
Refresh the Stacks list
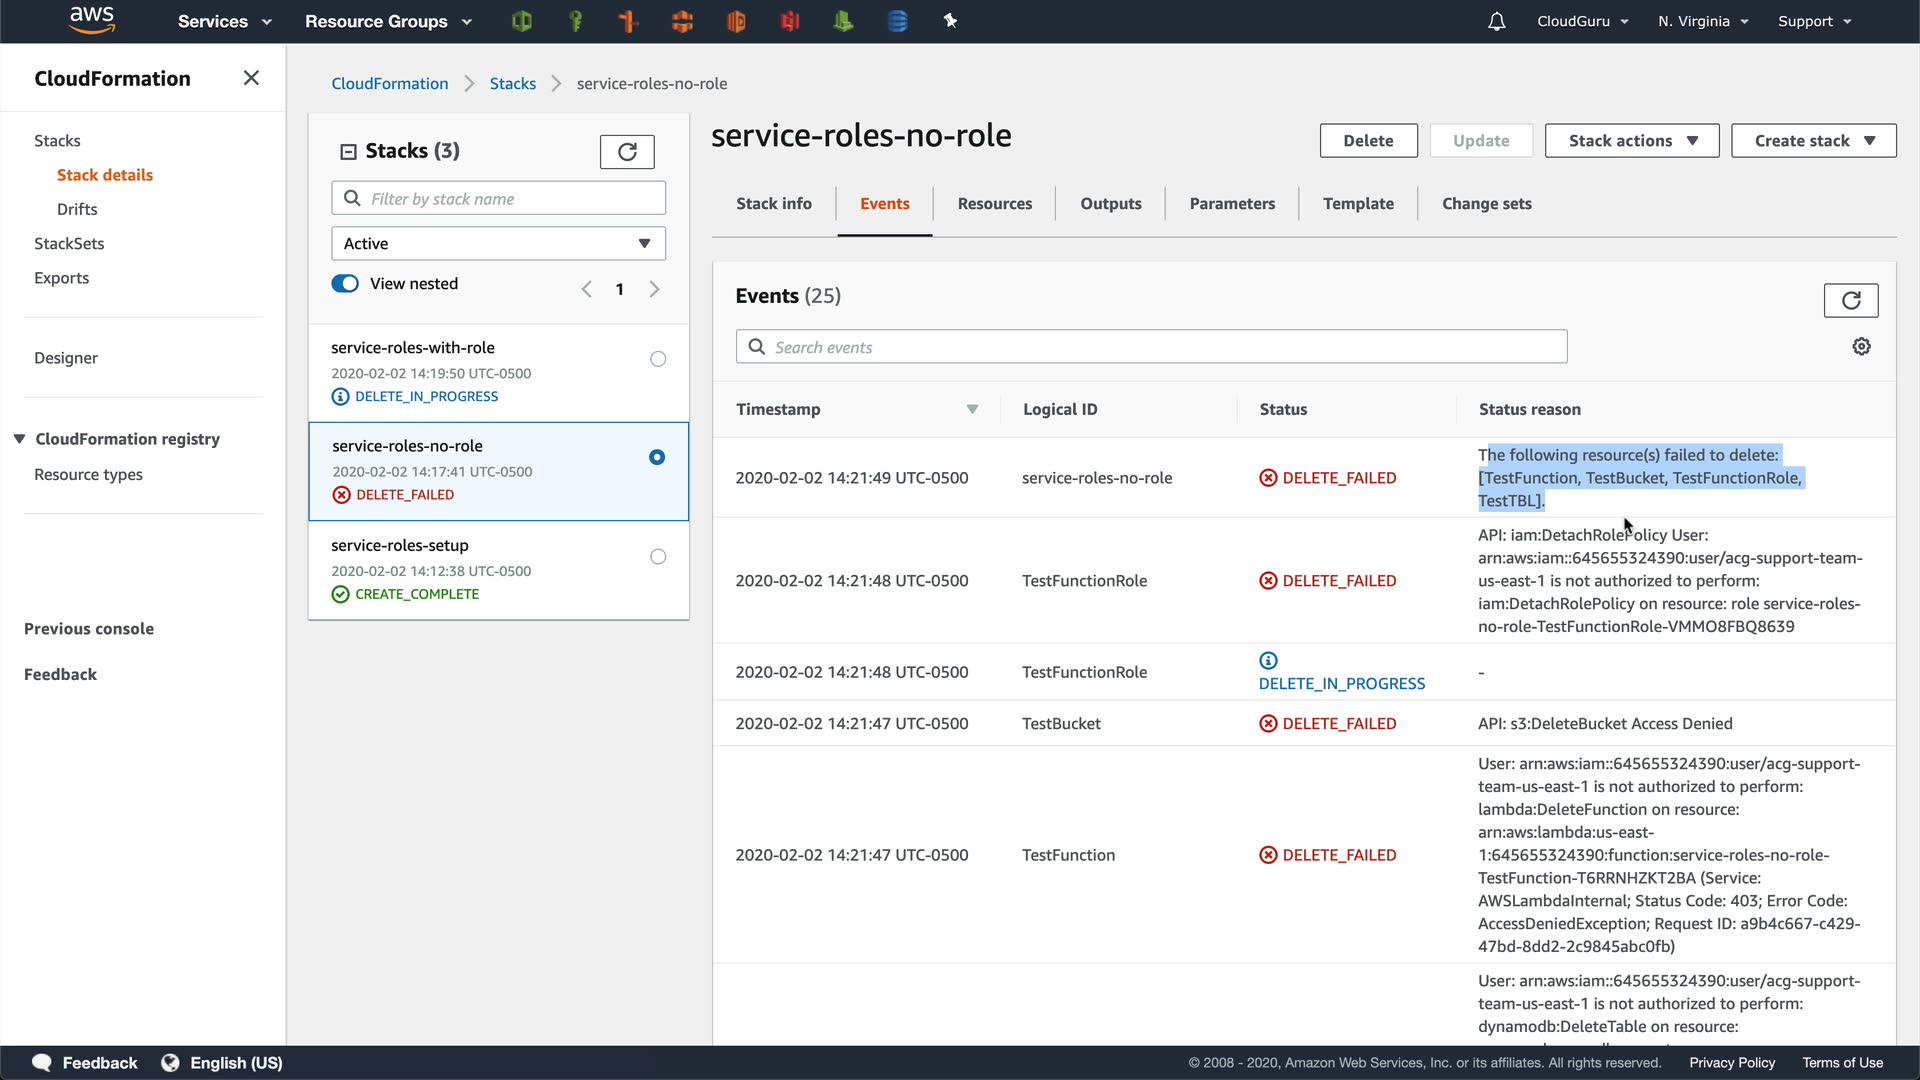coord(627,151)
